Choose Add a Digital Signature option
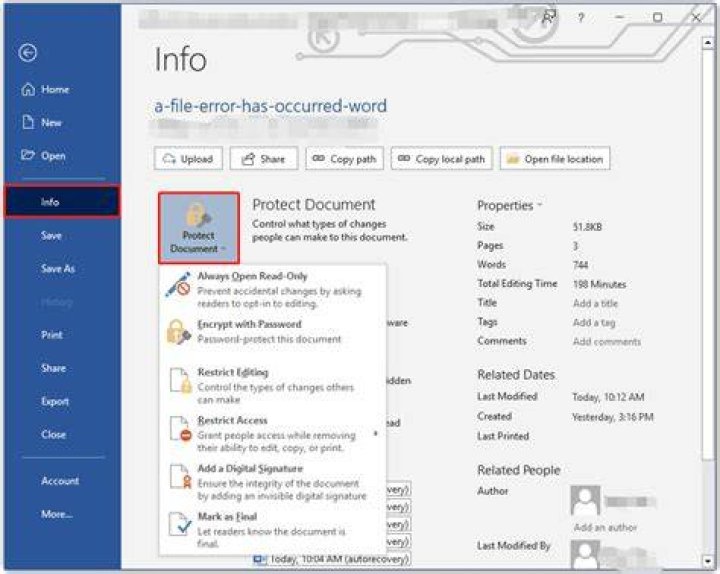Image resolution: width=720 pixels, height=574 pixels. (272, 482)
